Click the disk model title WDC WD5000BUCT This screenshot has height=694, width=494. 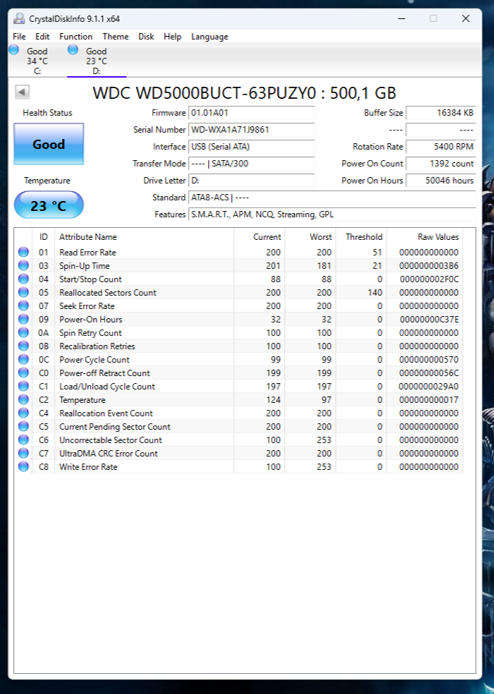244,93
